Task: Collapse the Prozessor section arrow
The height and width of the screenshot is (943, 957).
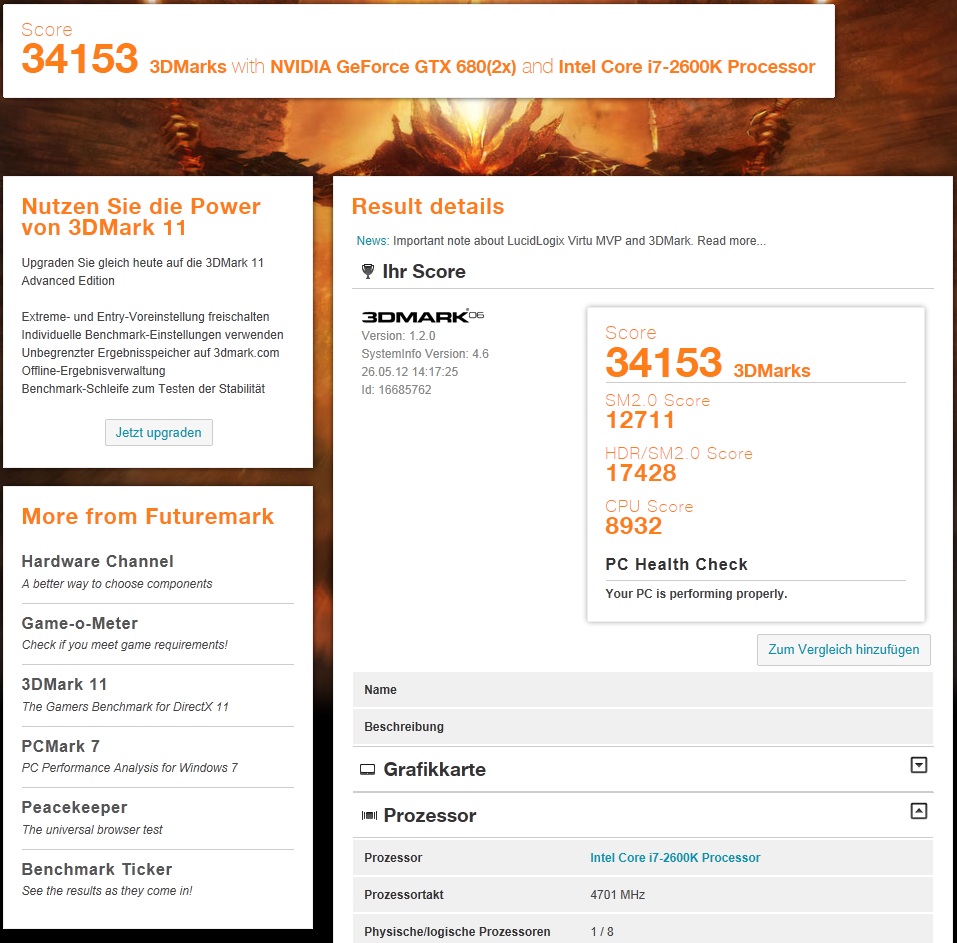Action: (919, 811)
